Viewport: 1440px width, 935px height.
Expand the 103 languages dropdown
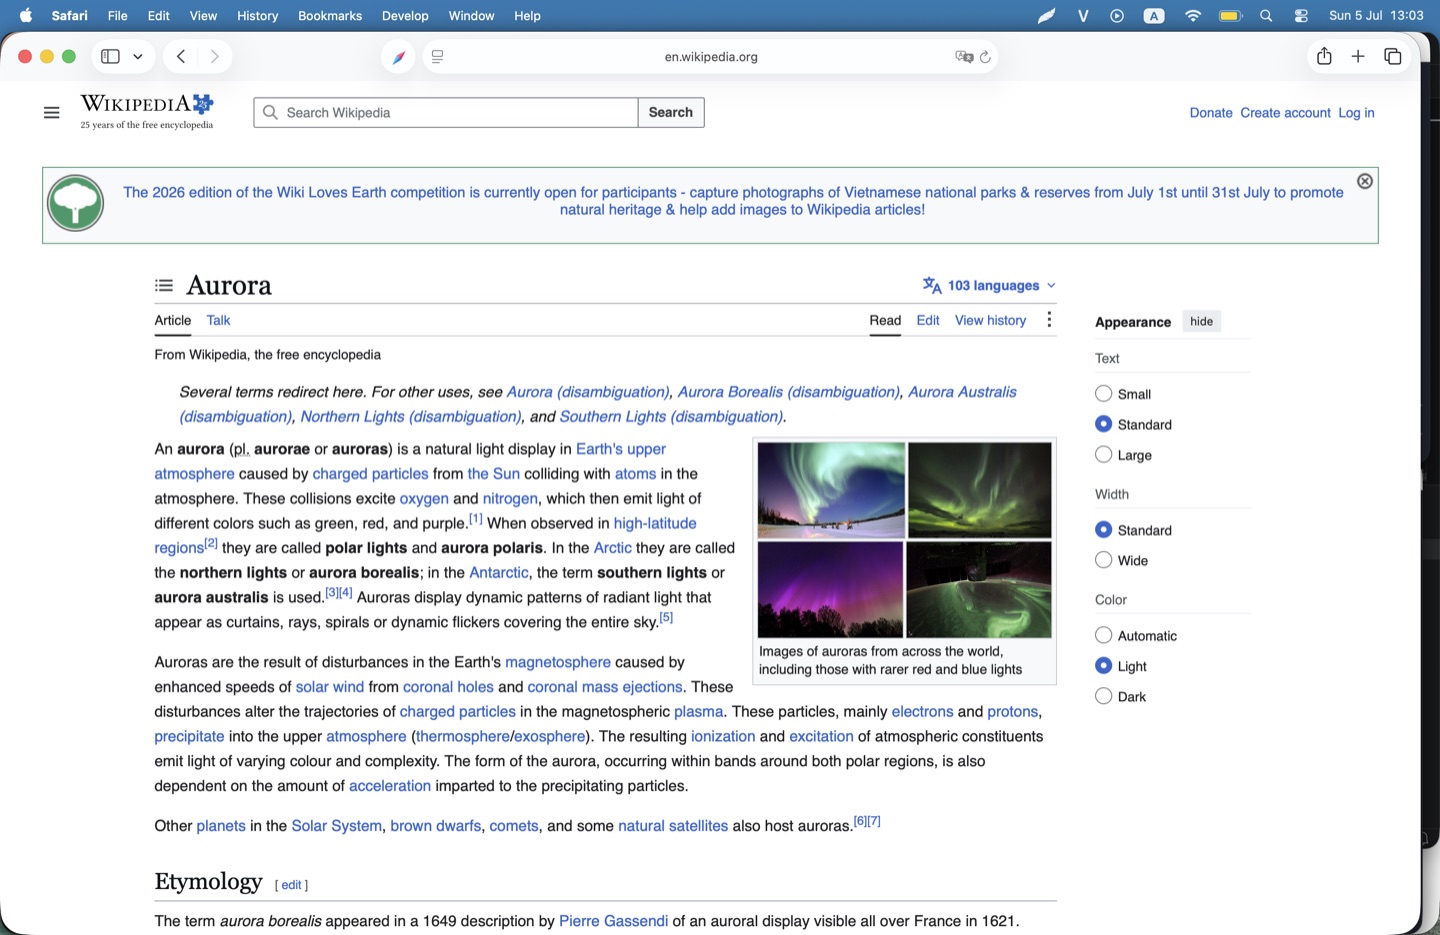click(x=990, y=286)
